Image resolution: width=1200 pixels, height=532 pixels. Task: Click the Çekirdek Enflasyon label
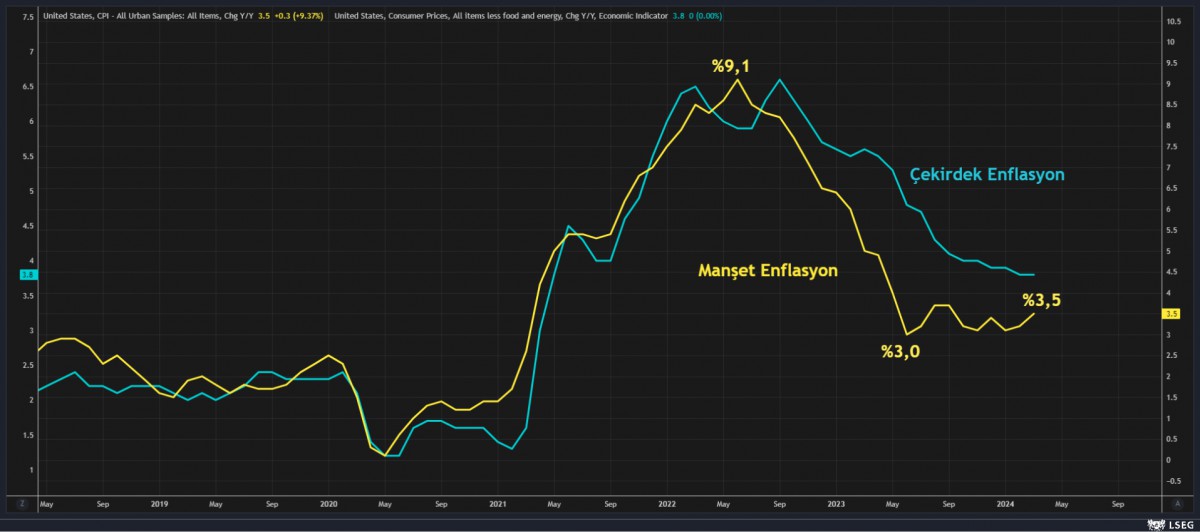click(986, 175)
